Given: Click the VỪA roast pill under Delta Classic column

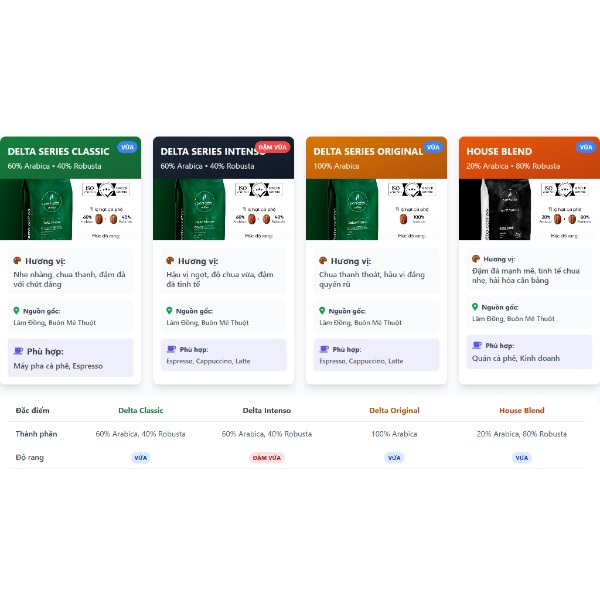Looking at the screenshot, I should point(141,458).
